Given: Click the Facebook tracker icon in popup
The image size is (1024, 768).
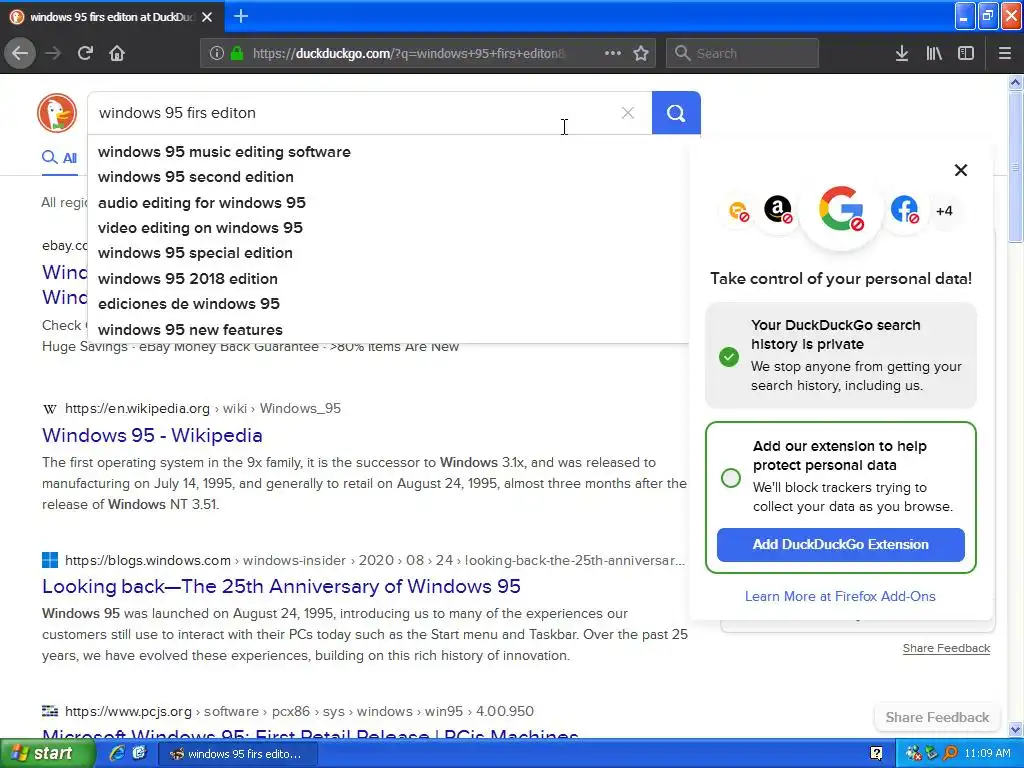Looking at the screenshot, I should [x=904, y=210].
